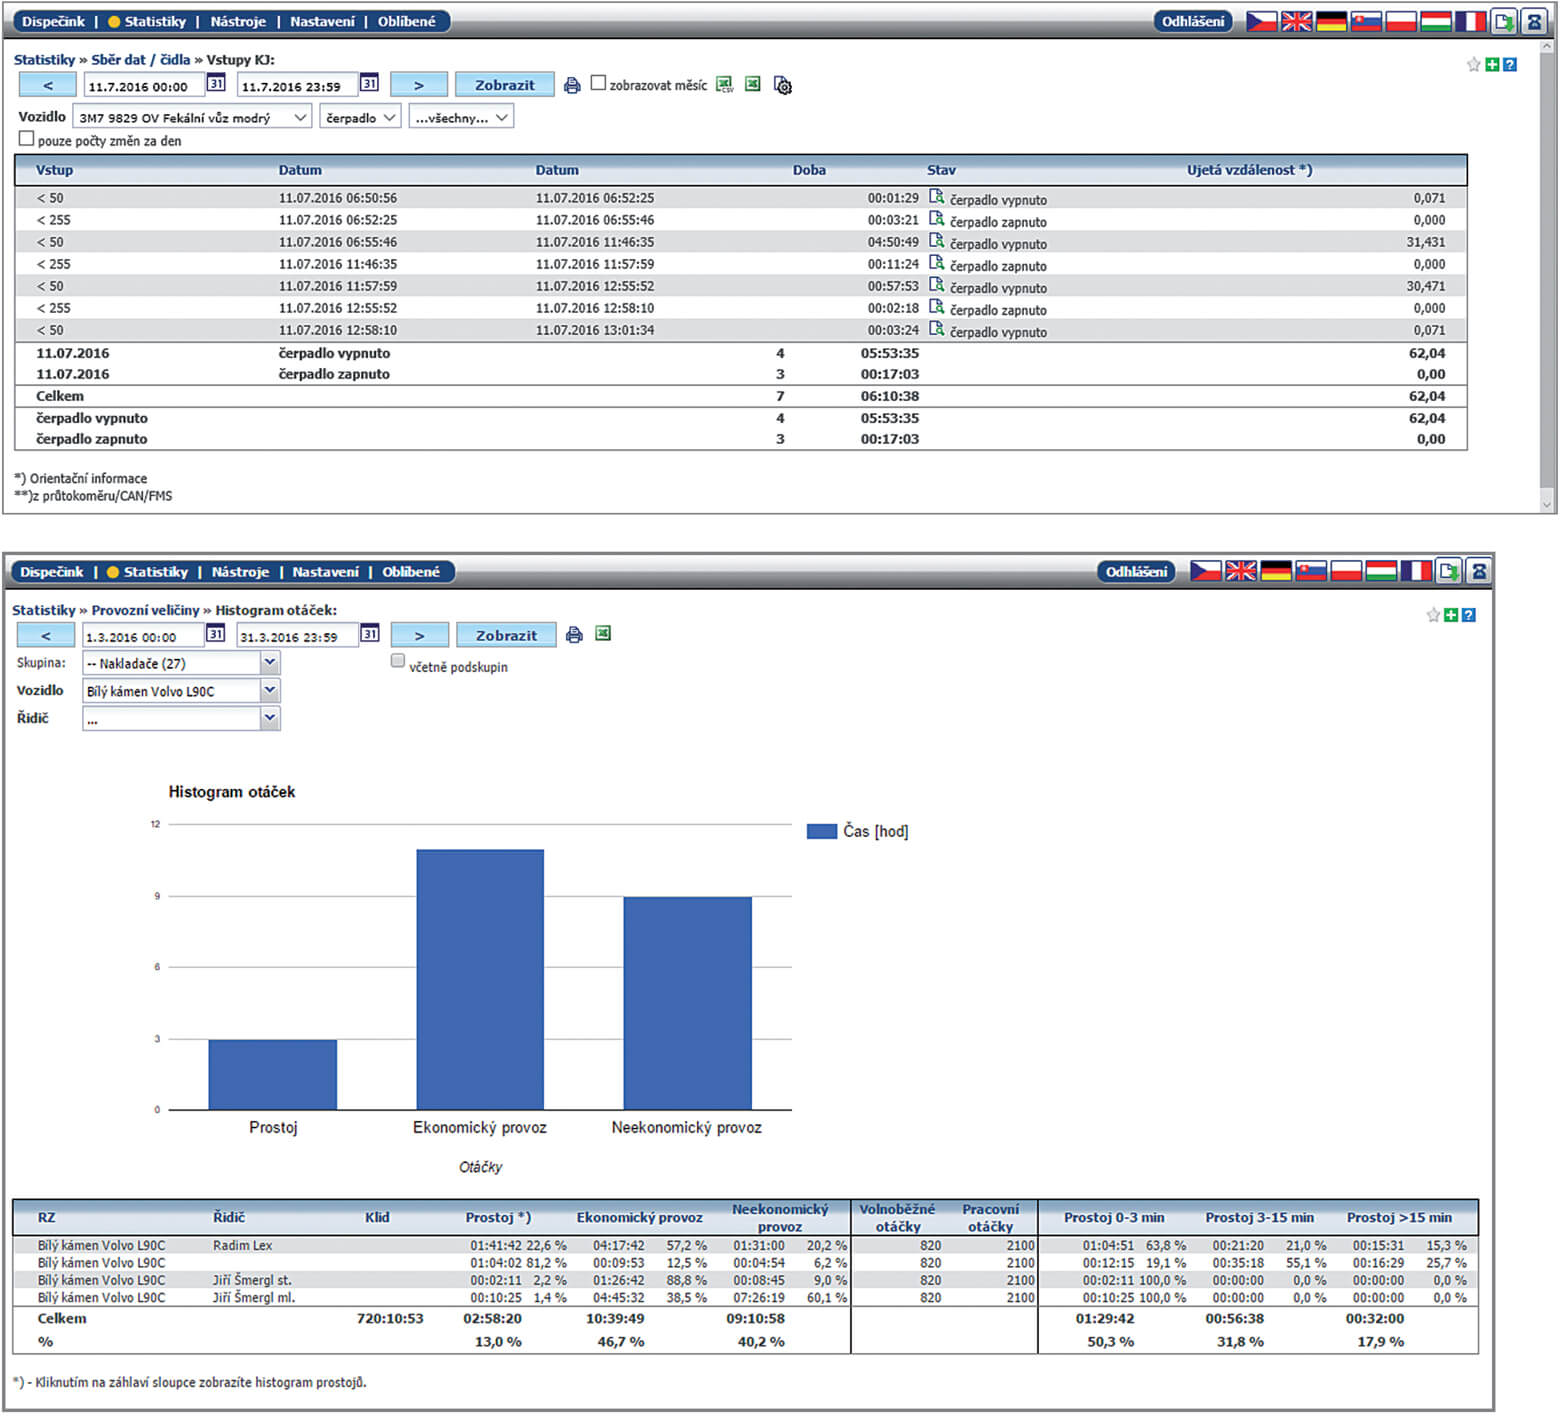Click 'Čas [hod]' legend color swatch

(x=822, y=831)
